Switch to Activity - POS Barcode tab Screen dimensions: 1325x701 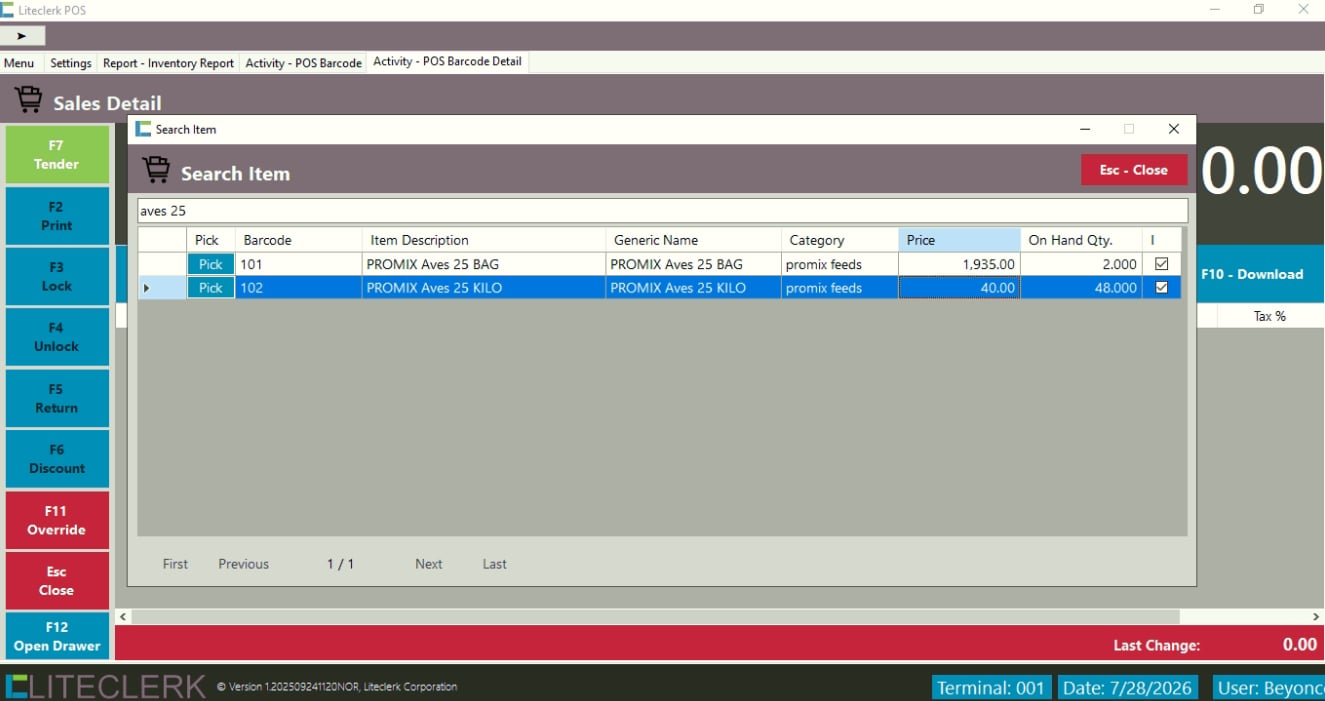(x=303, y=63)
